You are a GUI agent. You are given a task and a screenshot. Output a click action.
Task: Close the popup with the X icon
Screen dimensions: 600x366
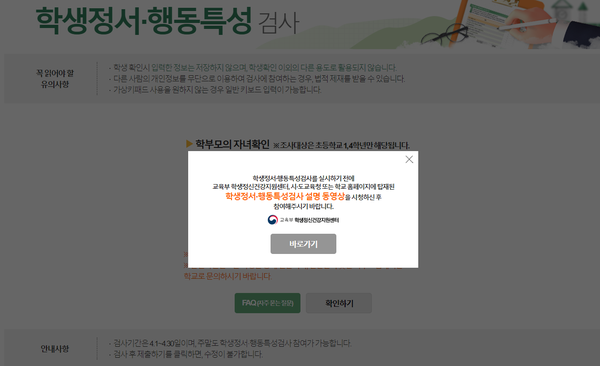(x=409, y=159)
